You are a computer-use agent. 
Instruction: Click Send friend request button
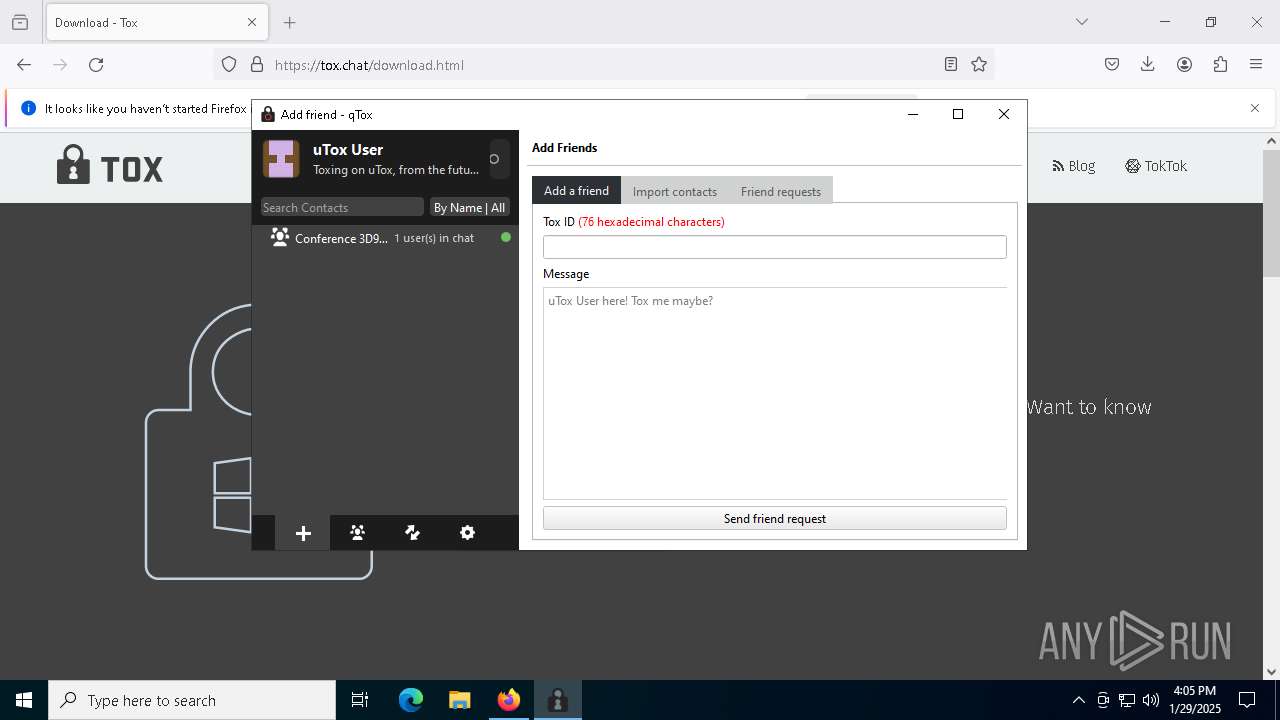pyautogui.click(x=775, y=518)
